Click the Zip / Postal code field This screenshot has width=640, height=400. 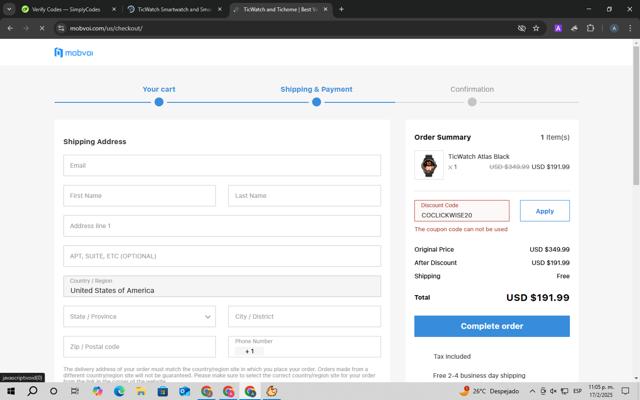click(x=139, y=347)
